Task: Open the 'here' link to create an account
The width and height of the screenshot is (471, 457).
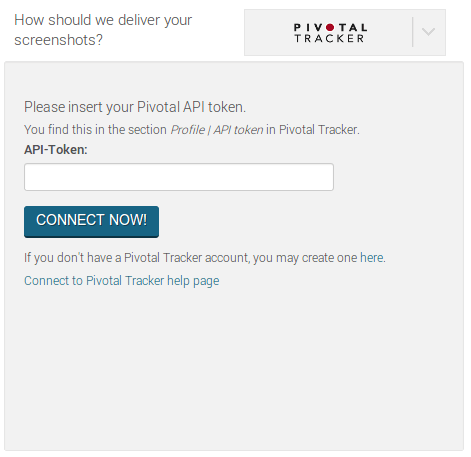Action: click(372, 258)
